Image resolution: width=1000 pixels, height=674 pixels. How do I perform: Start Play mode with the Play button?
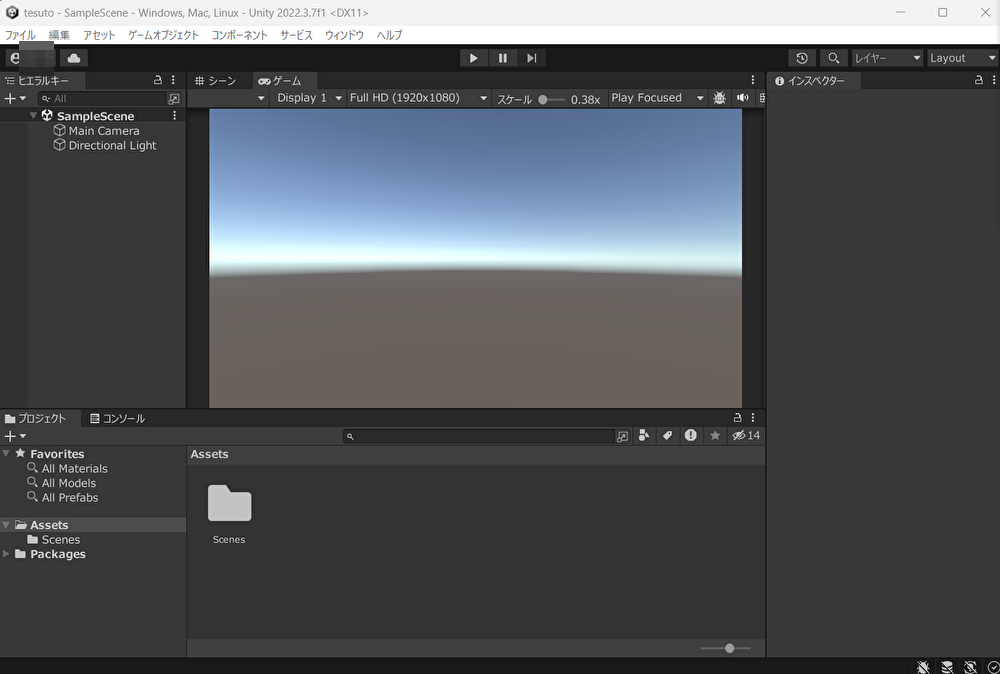pos(473,58)
